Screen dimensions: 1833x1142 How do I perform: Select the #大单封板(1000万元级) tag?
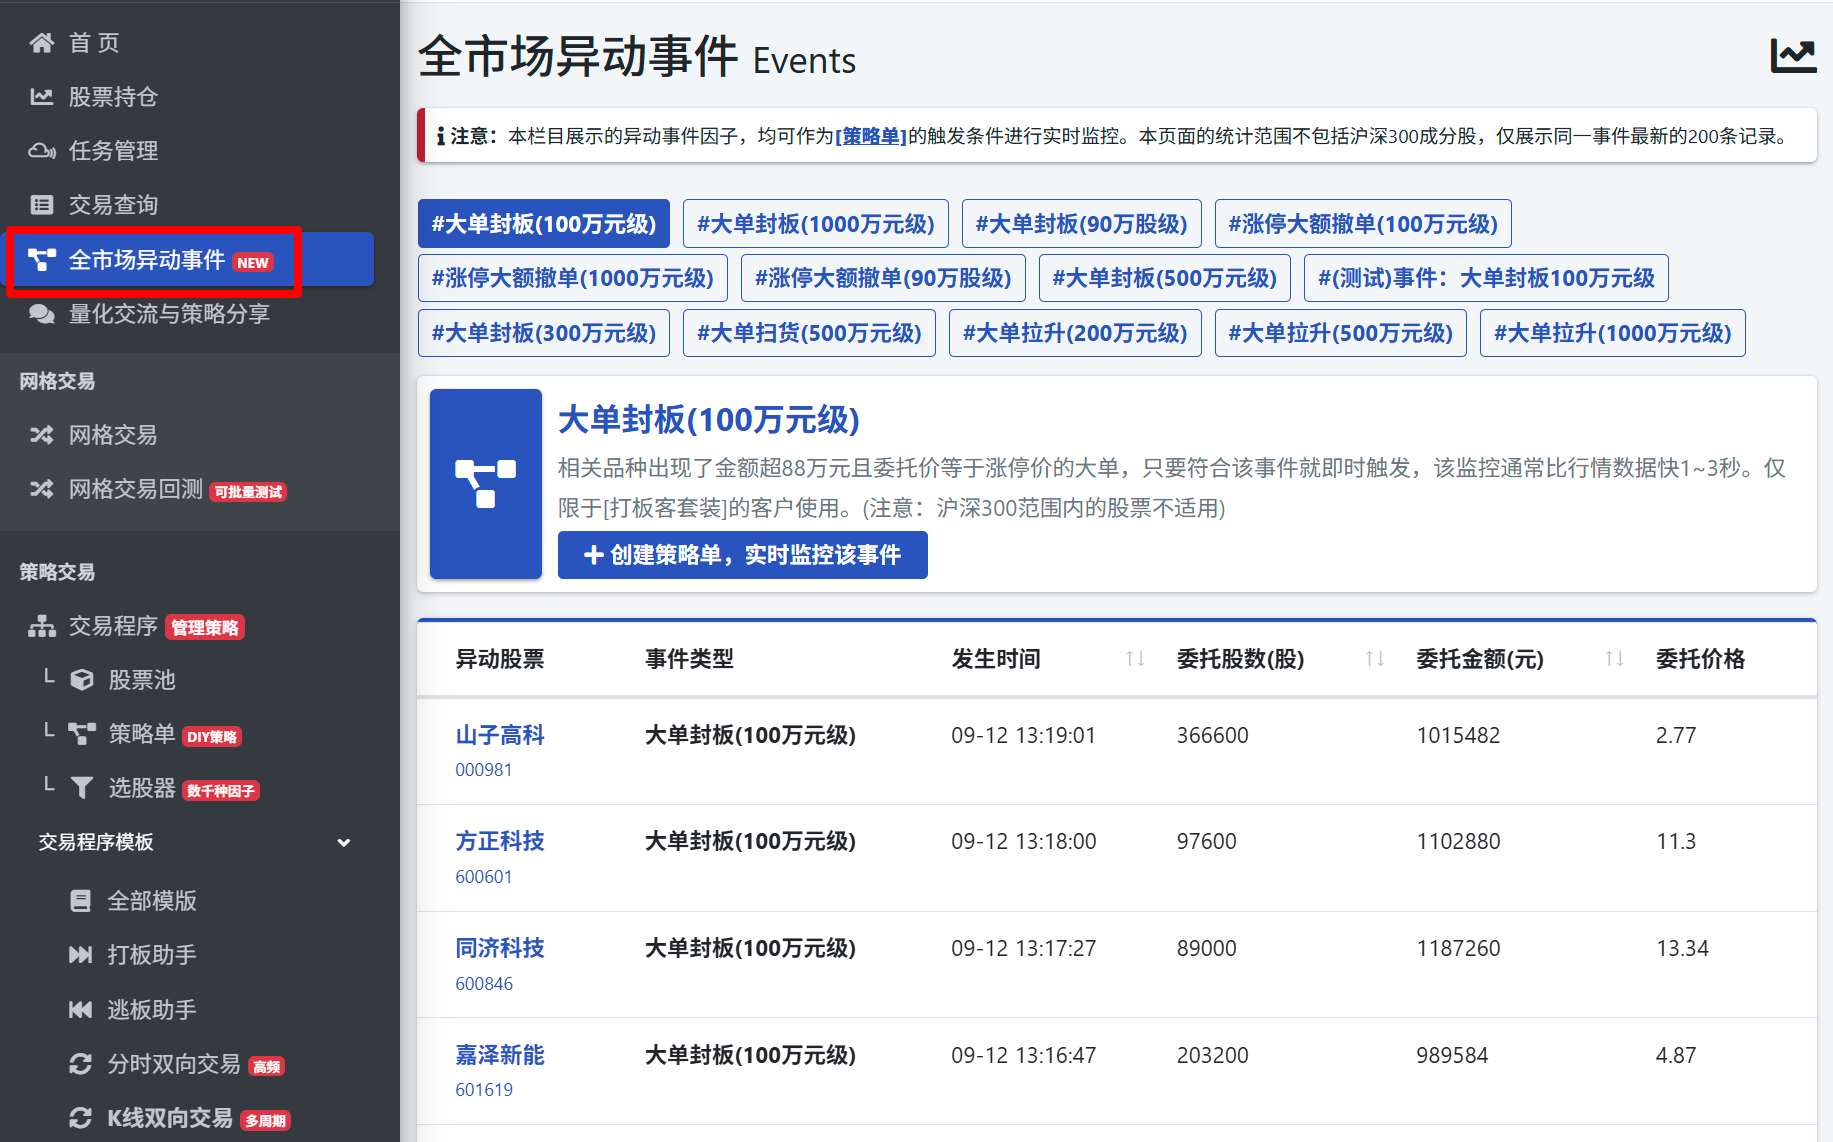pos(816,224)
